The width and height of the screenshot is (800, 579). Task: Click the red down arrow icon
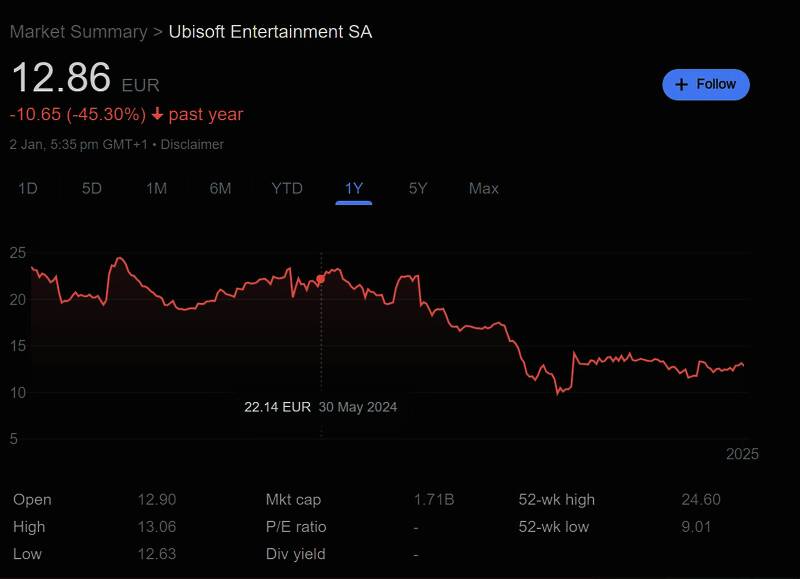tap(157, 114)
